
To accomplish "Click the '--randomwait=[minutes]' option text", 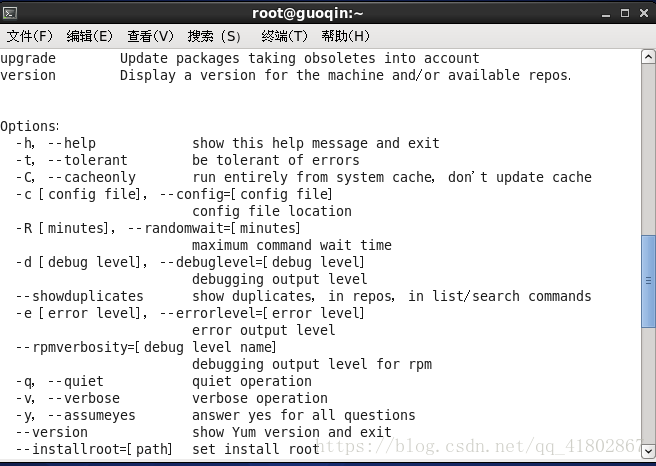I will click(214, 228).
